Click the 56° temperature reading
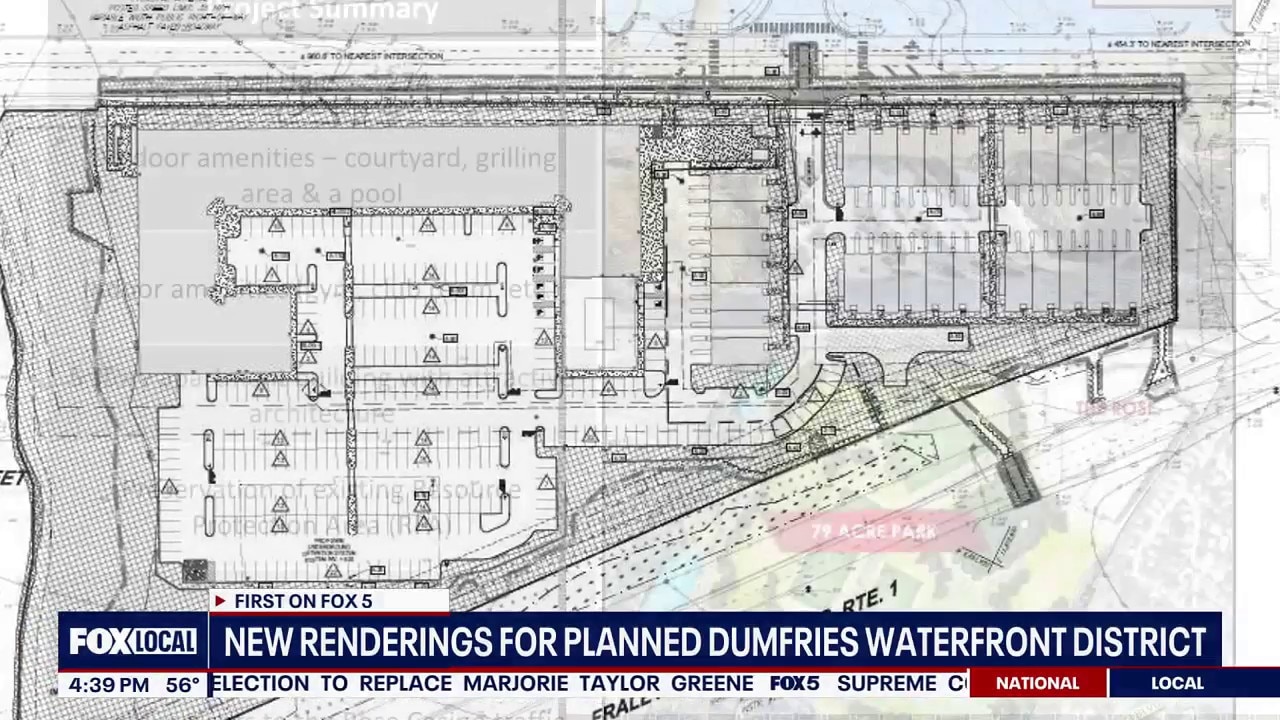Image resolution: width=1280 pixels, height=720 pixels. tap(183, 685)
